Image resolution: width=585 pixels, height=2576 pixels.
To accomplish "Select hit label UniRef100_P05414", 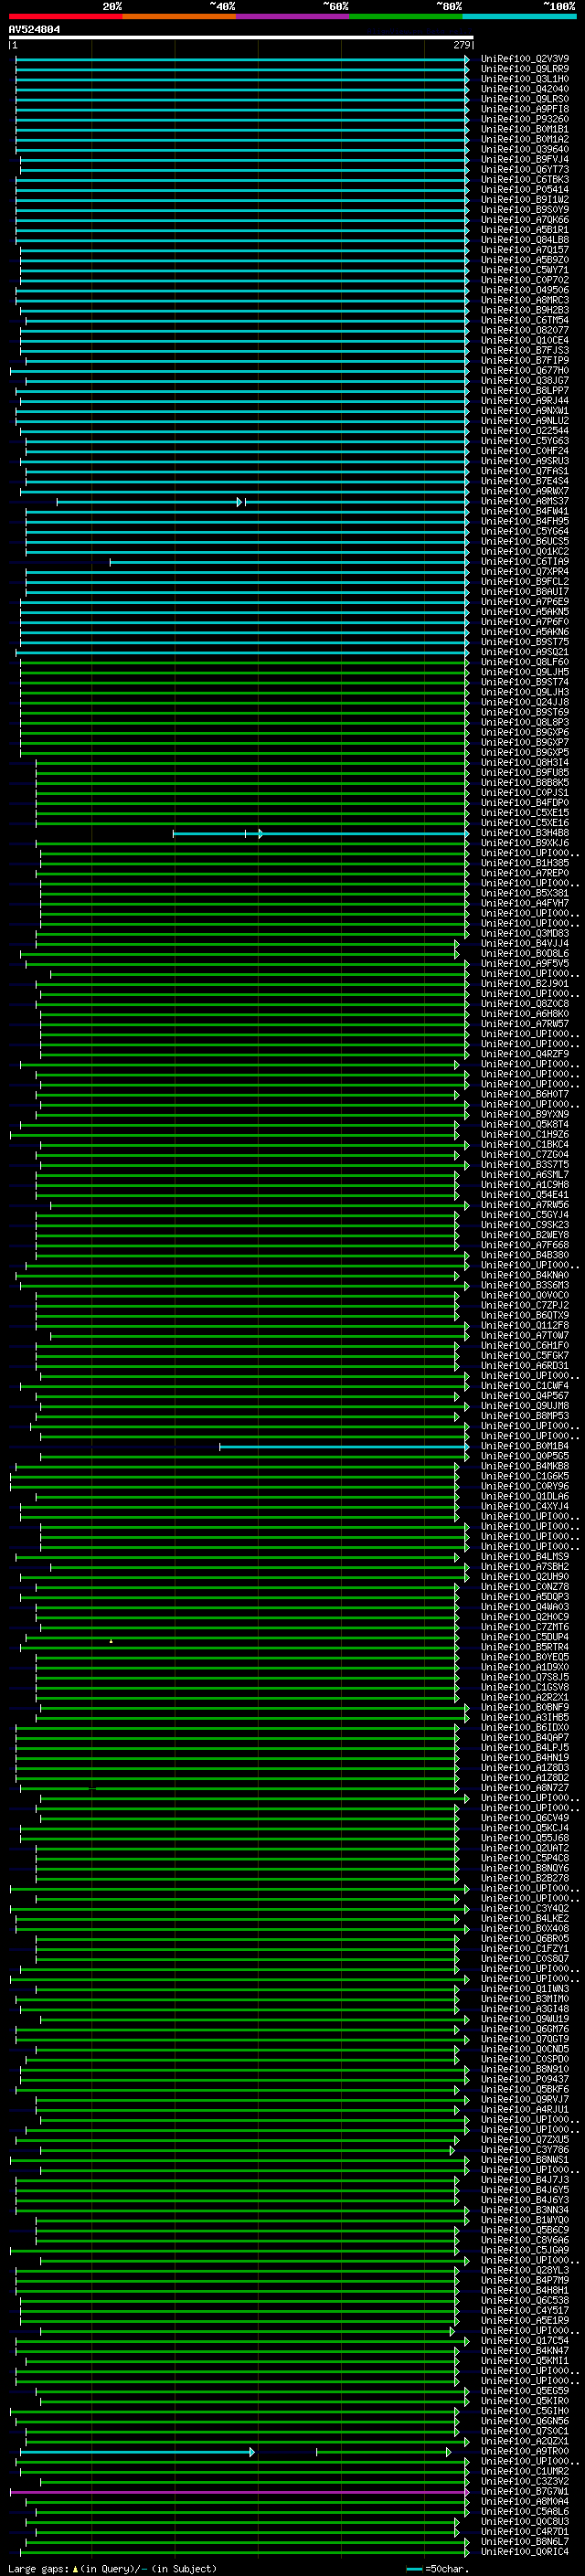I will (x=525, y=190).
